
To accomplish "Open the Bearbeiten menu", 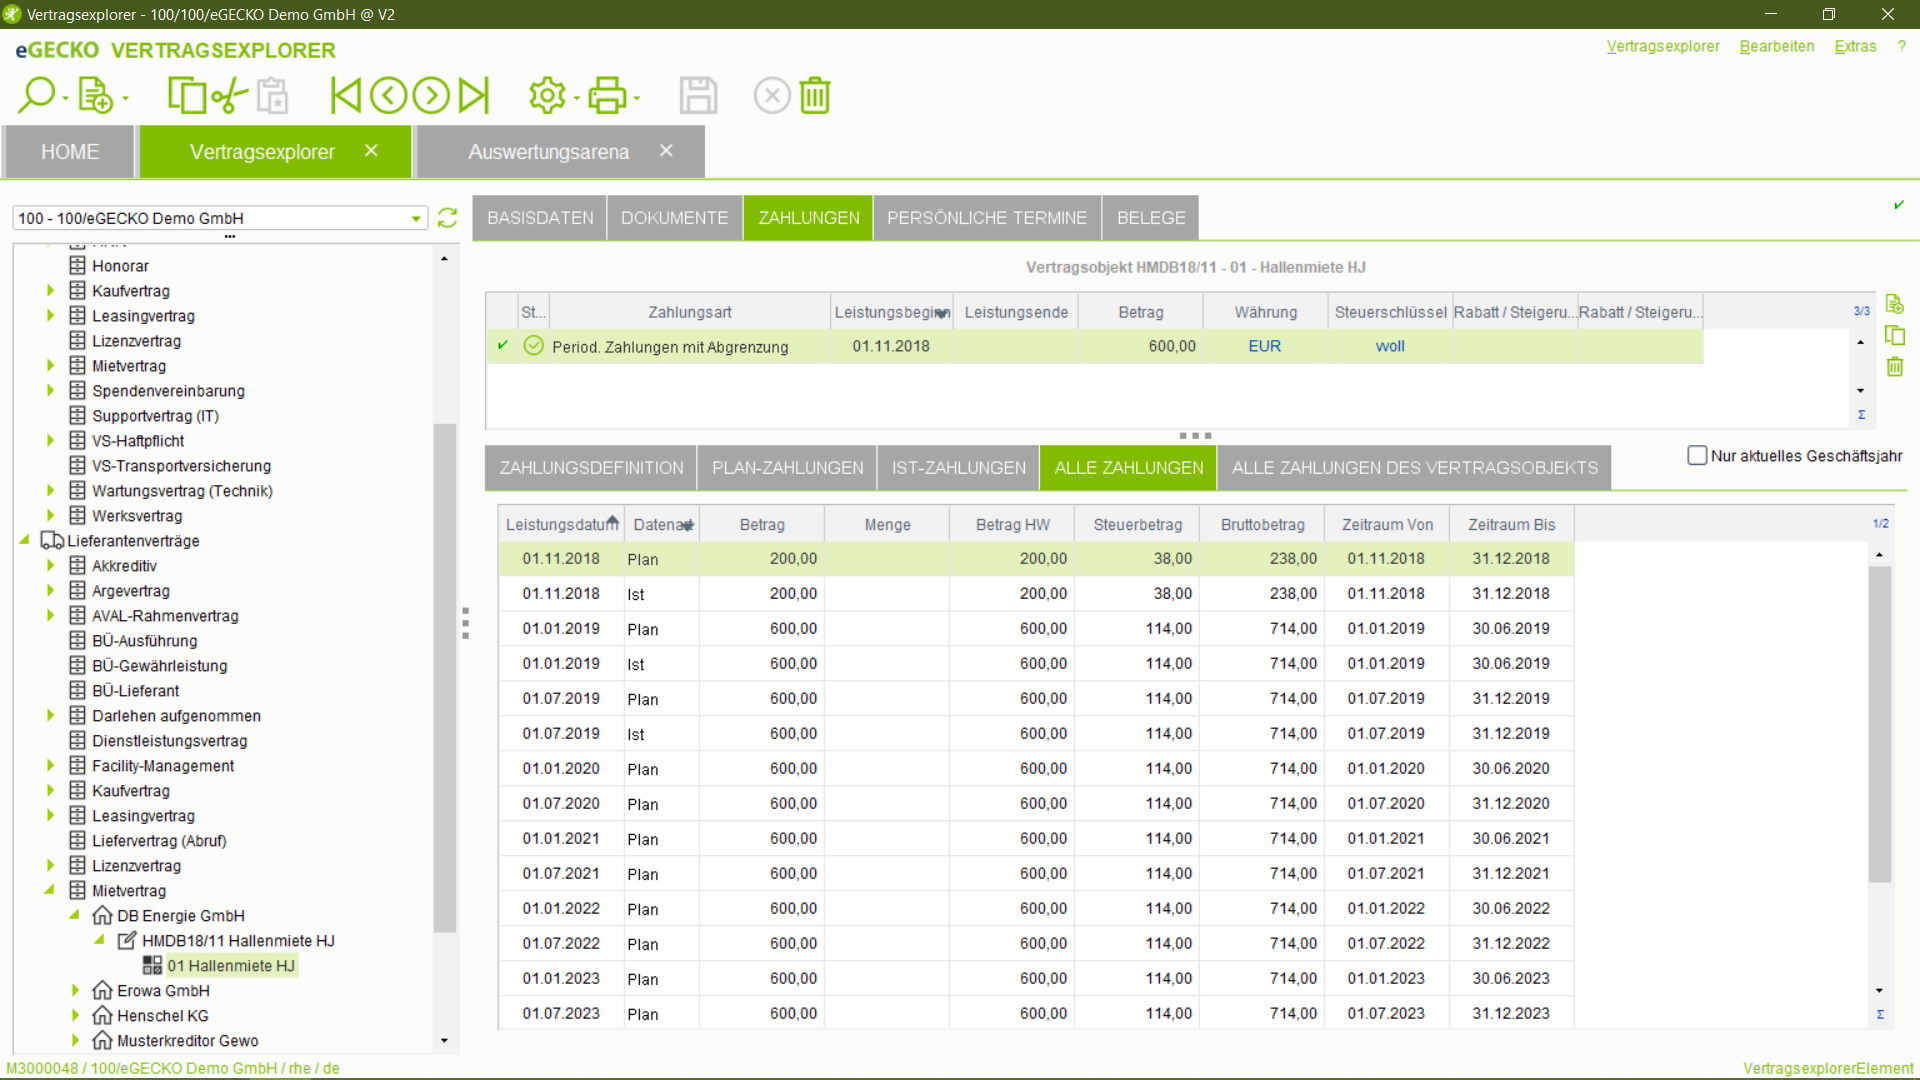I will coord(1776,46).
